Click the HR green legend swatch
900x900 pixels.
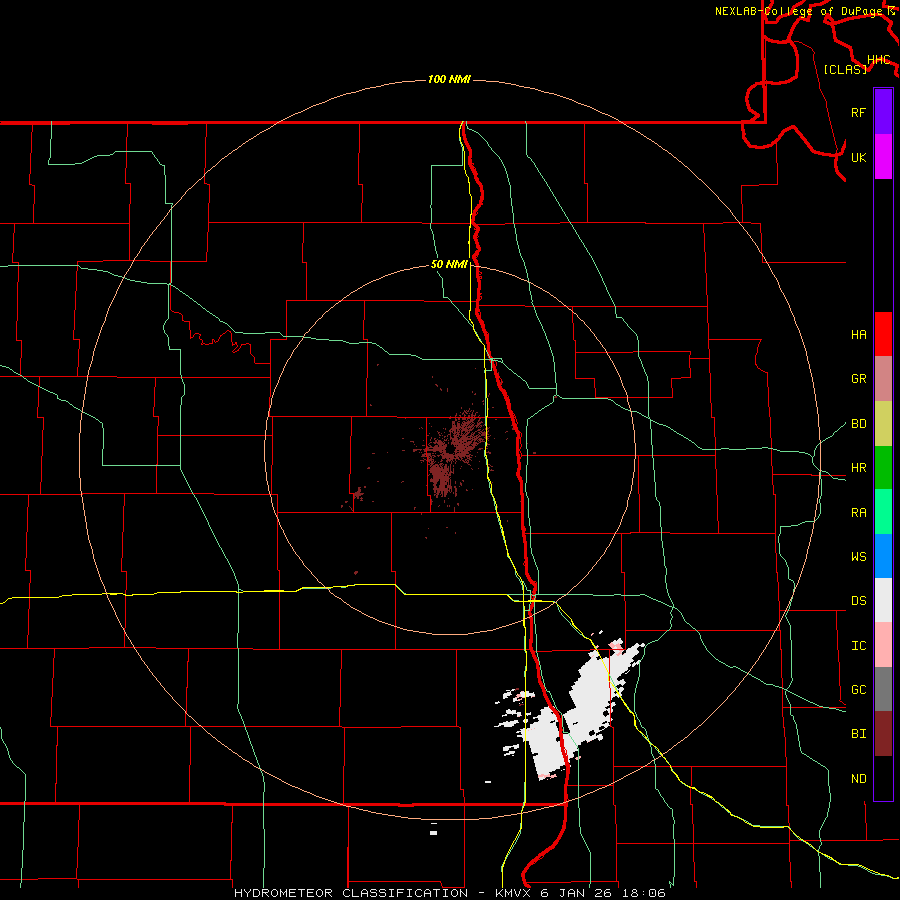pos(883,467)
